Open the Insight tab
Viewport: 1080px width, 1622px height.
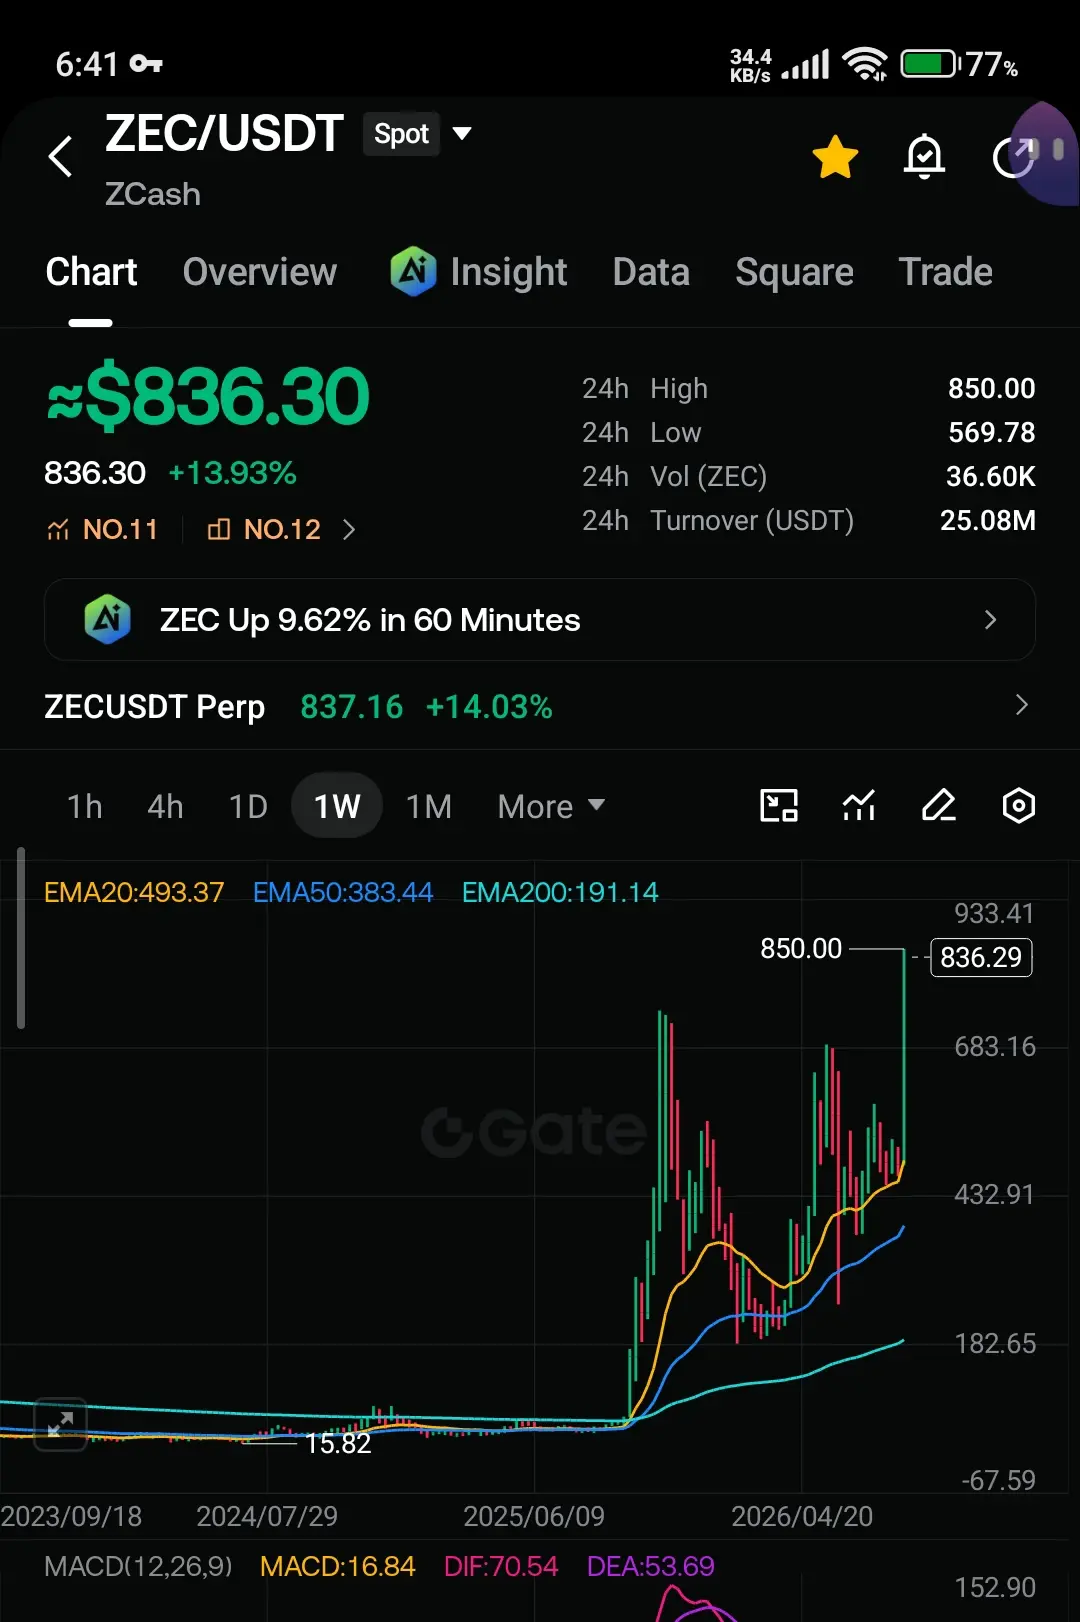[508, 272]
